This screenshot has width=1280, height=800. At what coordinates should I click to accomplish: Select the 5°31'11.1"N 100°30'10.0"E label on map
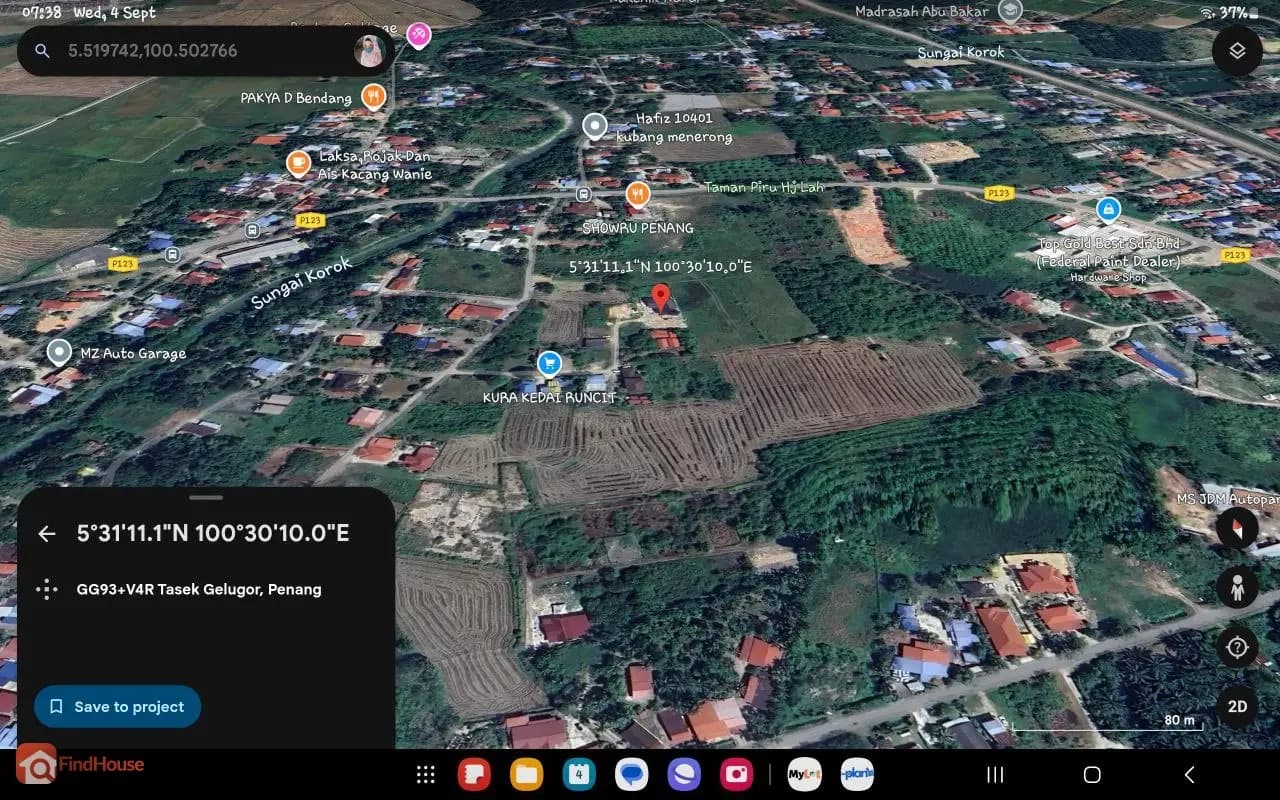[660, 267]
